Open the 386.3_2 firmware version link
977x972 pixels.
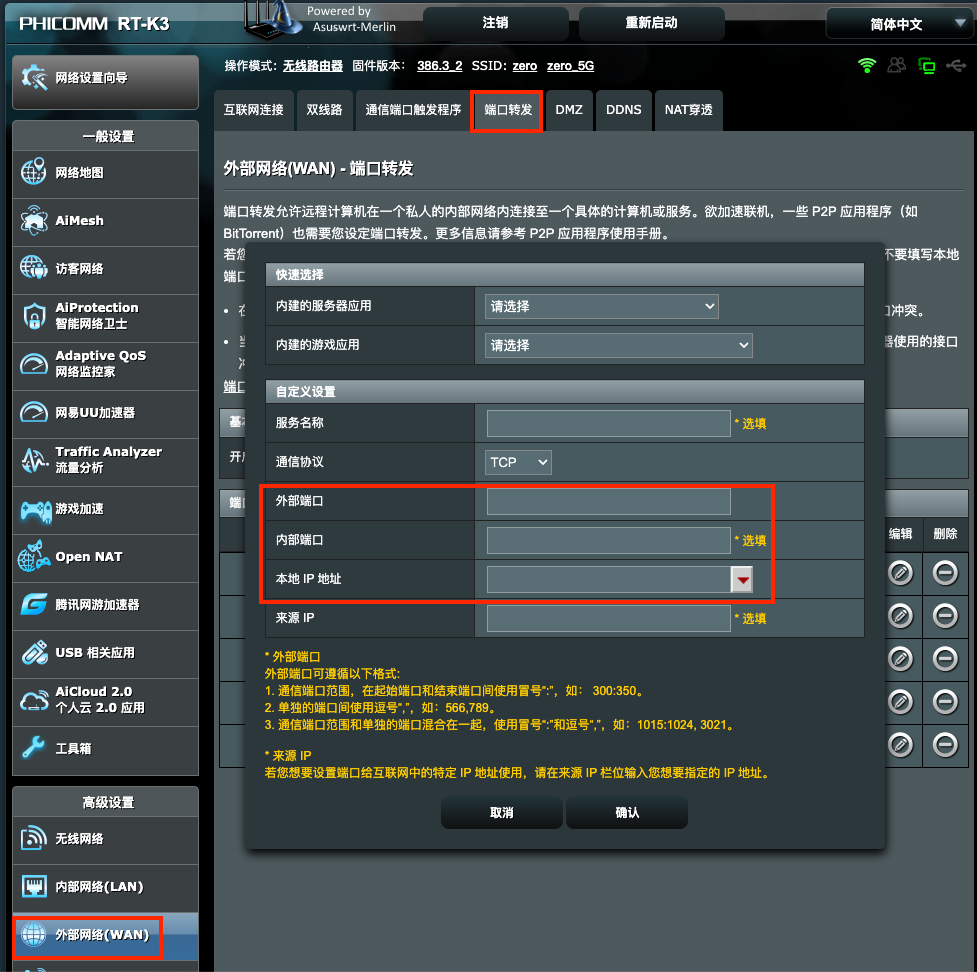pos(440,66)
